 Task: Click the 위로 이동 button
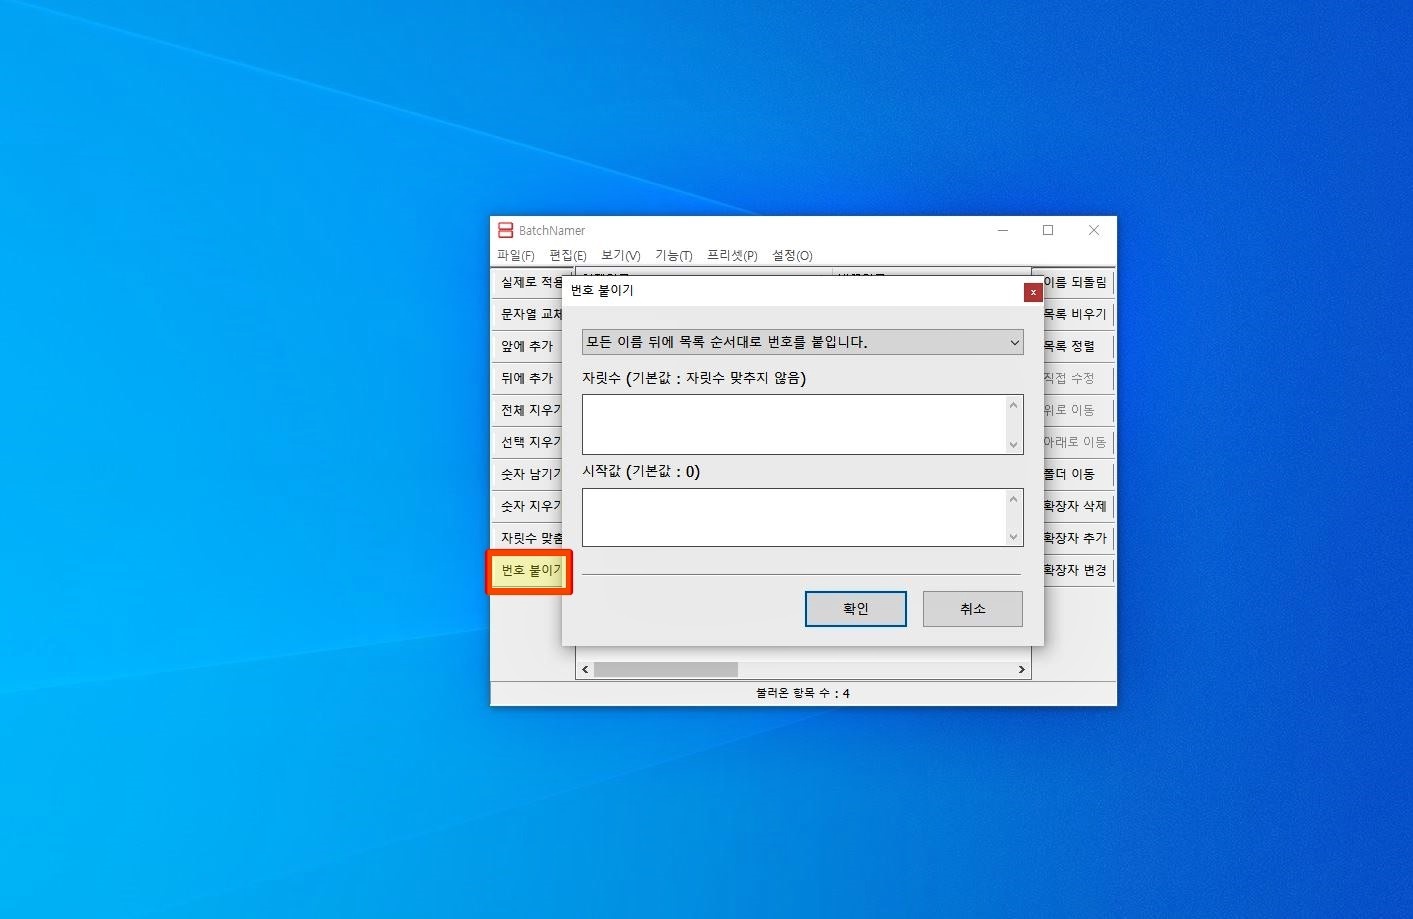point(1078,410)
